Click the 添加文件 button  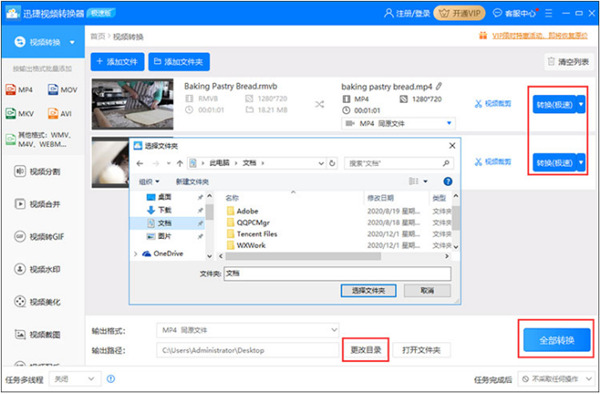click(117, 62)
